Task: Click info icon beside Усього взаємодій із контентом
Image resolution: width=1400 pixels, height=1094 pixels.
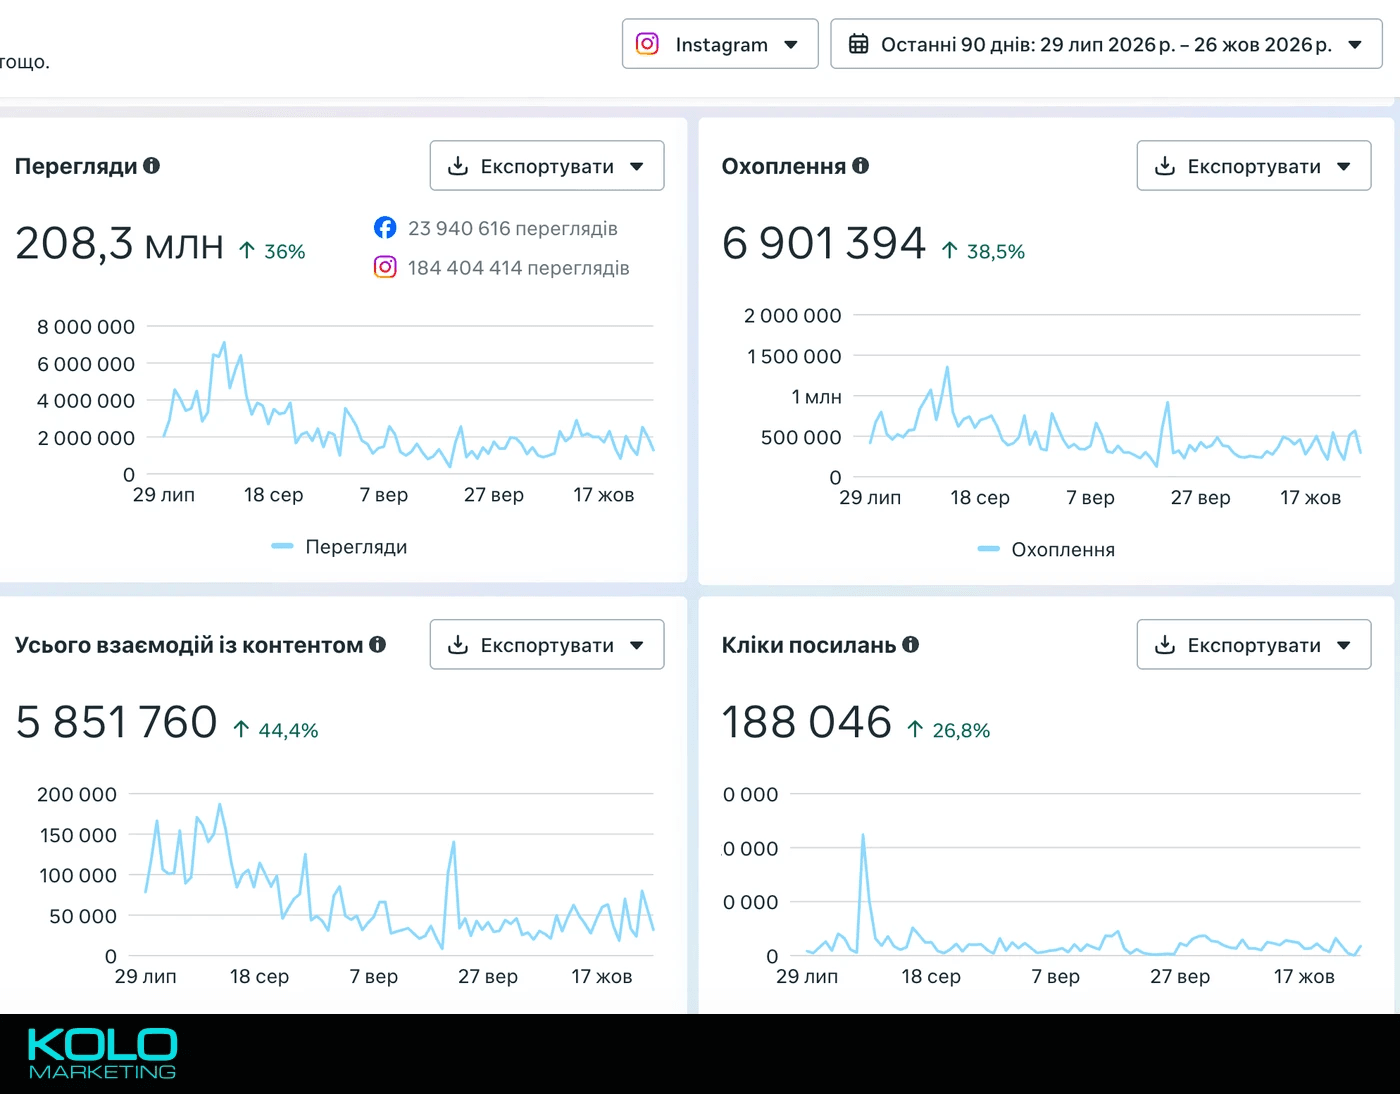Action: click(x=377, y=645)
